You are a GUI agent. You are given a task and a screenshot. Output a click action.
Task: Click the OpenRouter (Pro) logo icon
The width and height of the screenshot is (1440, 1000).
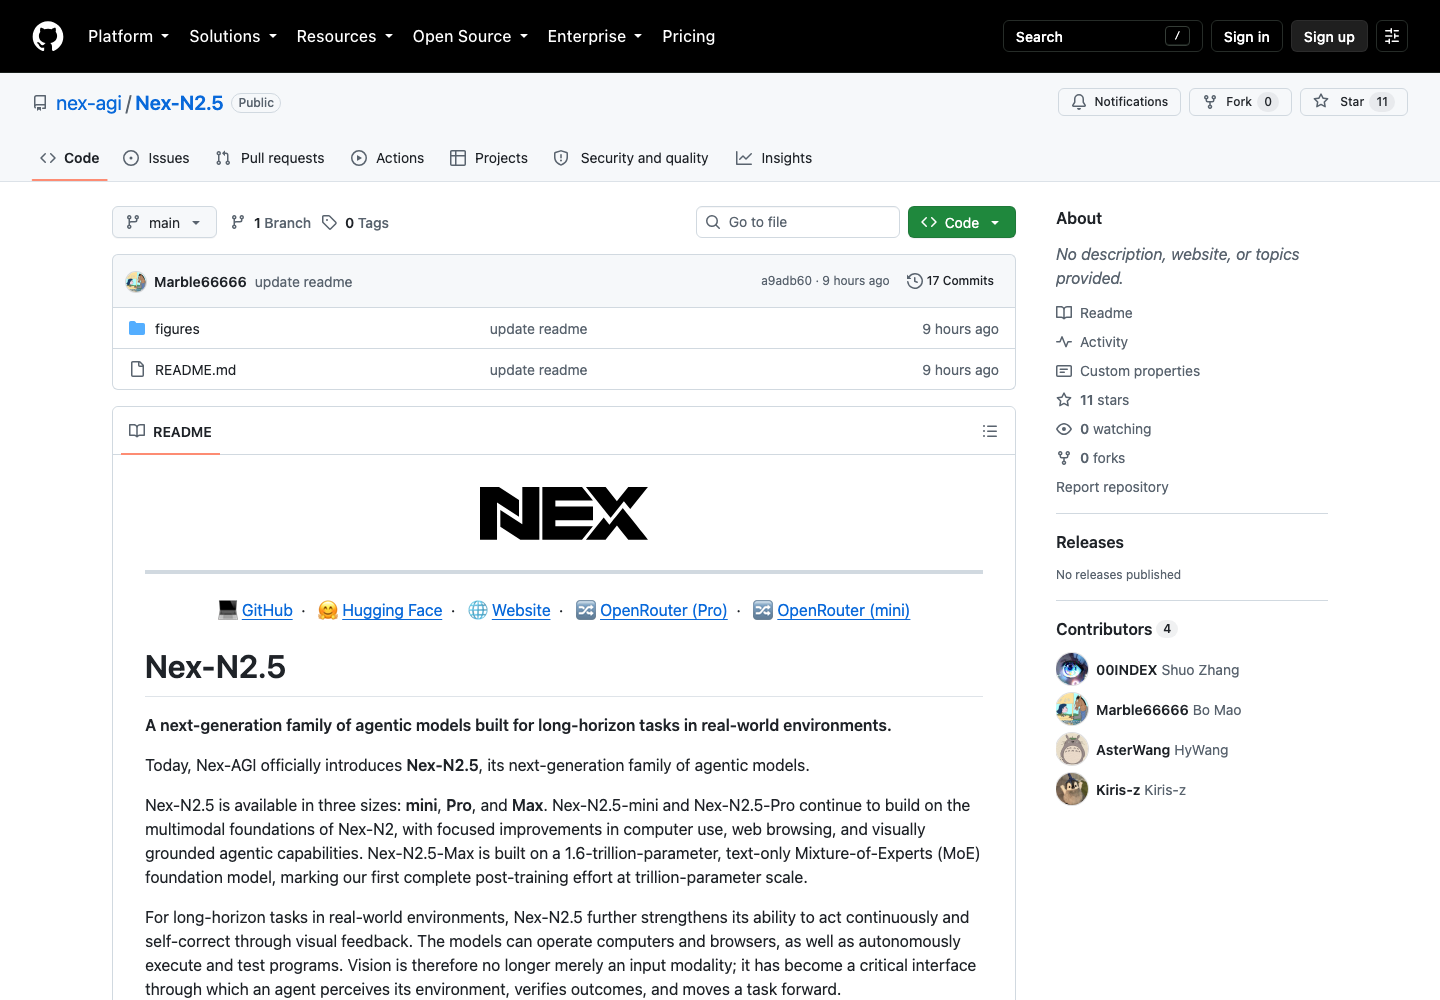(x=586, y=610)
